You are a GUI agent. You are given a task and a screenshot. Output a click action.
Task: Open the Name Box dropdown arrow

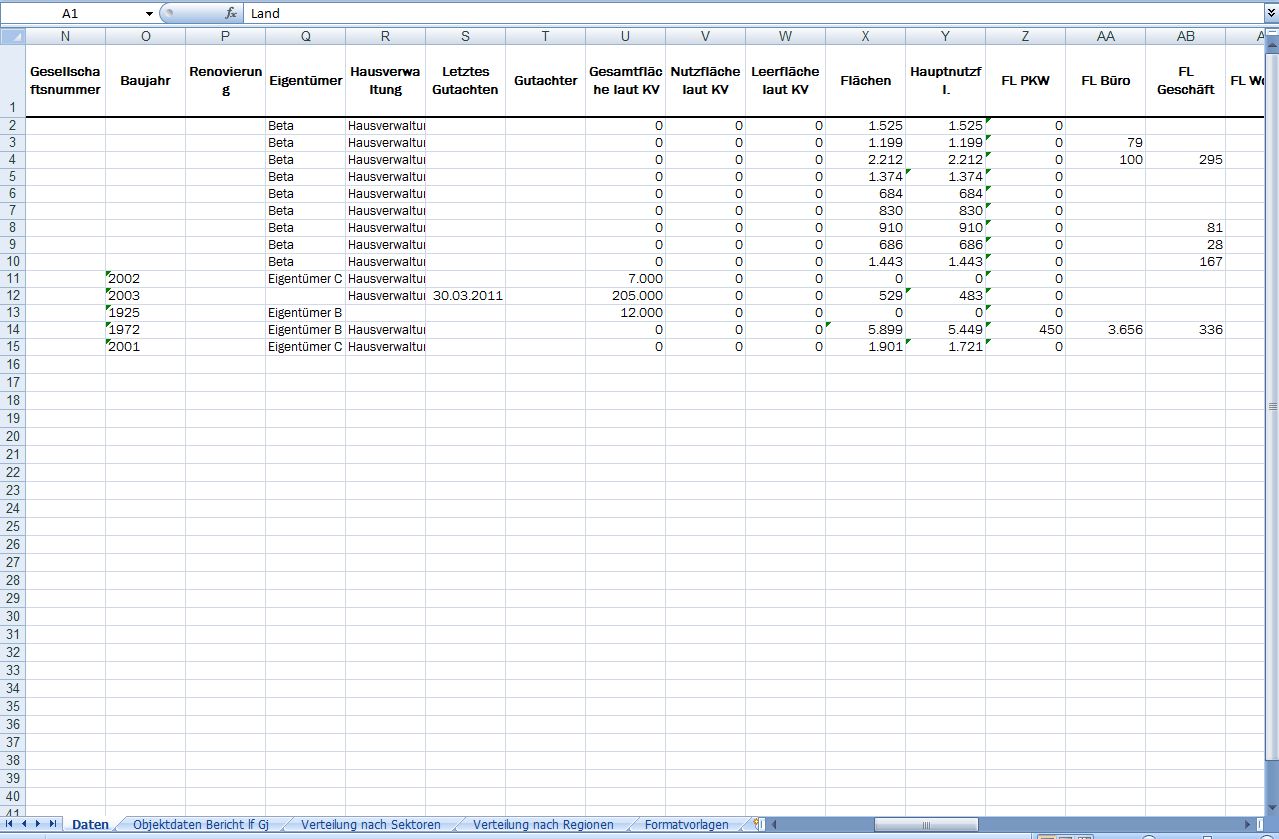click(149, 14)
